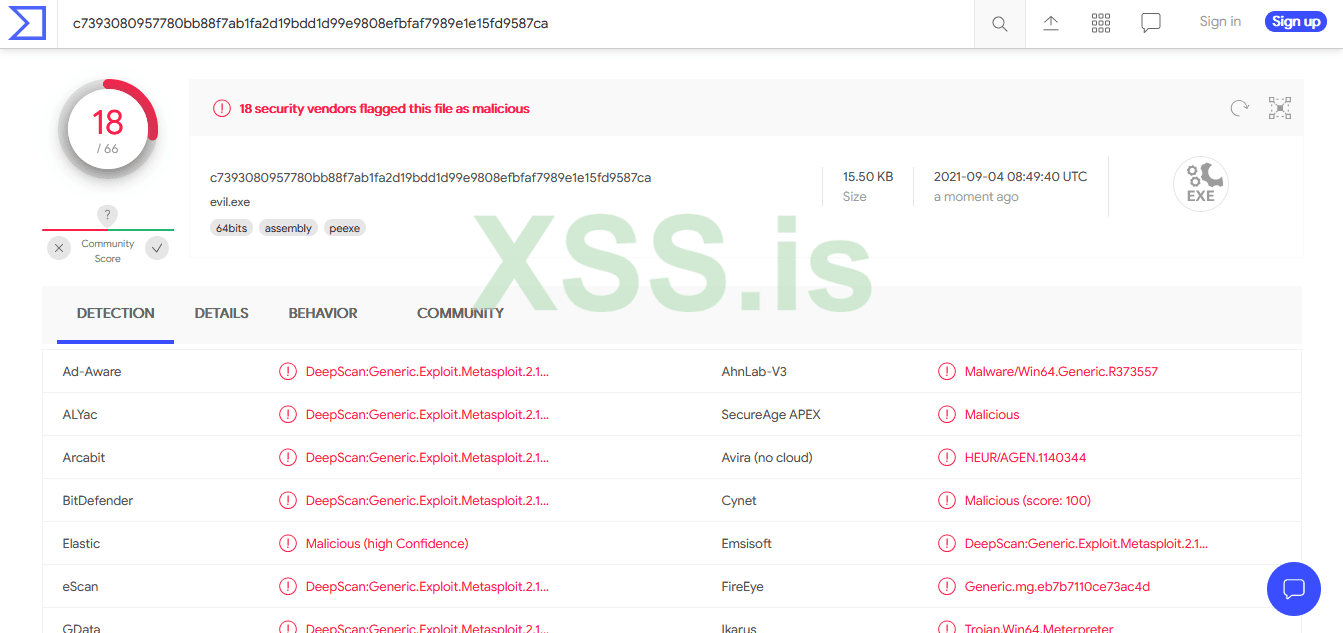Click Malicious (score: 100) result

click(1027, 501)
